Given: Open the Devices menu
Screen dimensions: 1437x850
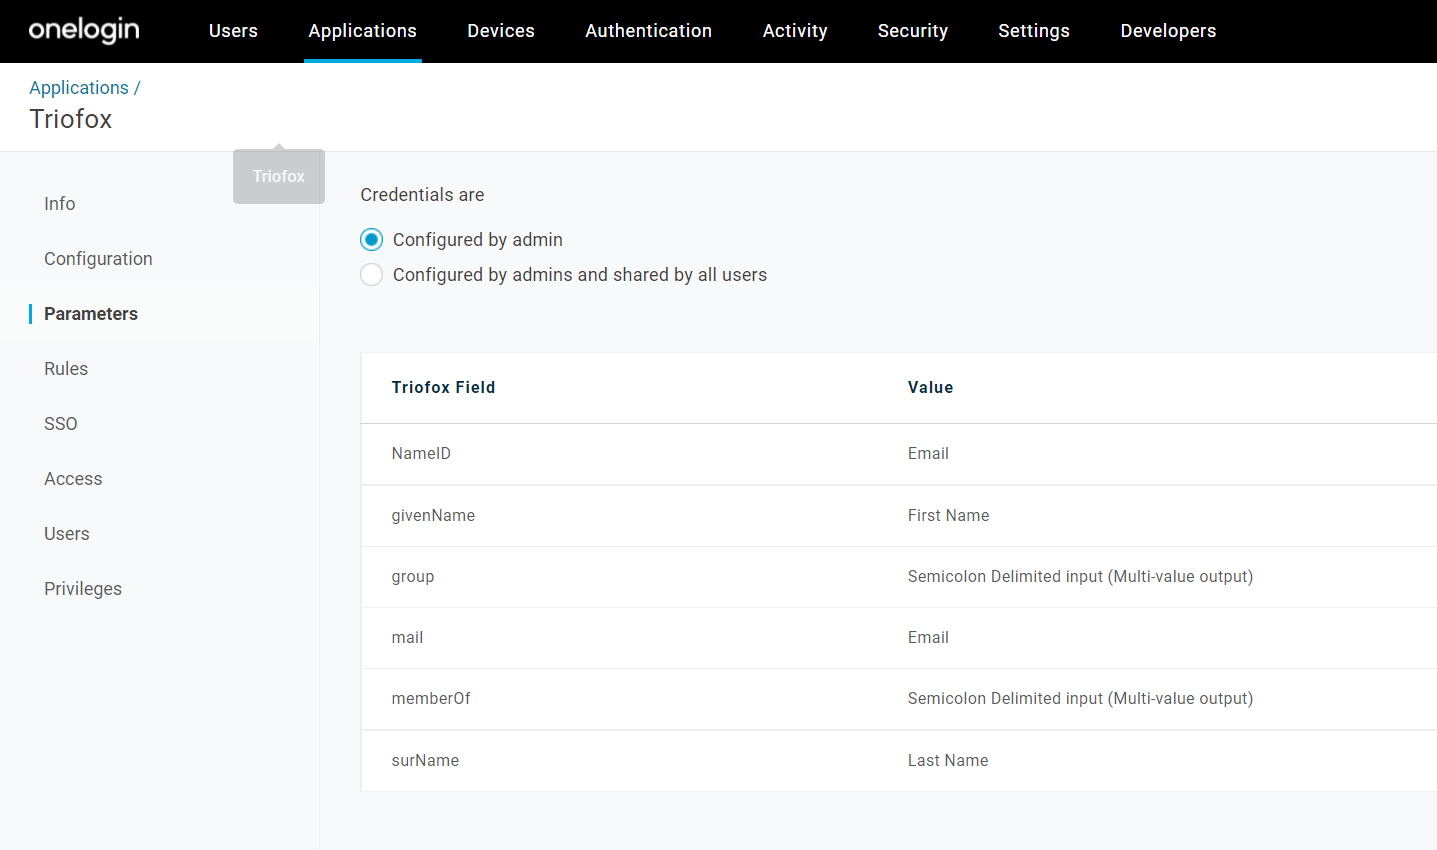Looking at the screenshot, I should (x=501, y=31).
